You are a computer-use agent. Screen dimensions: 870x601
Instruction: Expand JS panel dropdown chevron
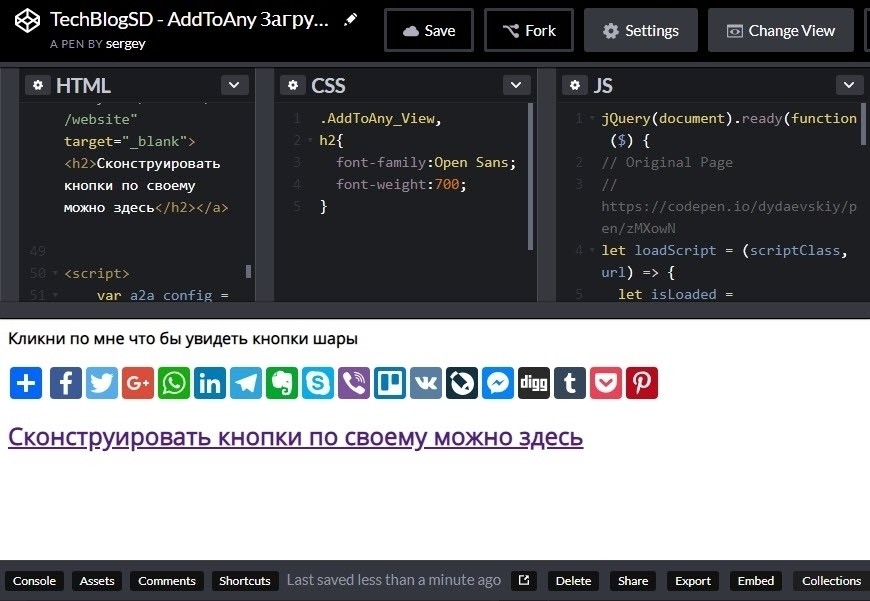coord(849,85)
